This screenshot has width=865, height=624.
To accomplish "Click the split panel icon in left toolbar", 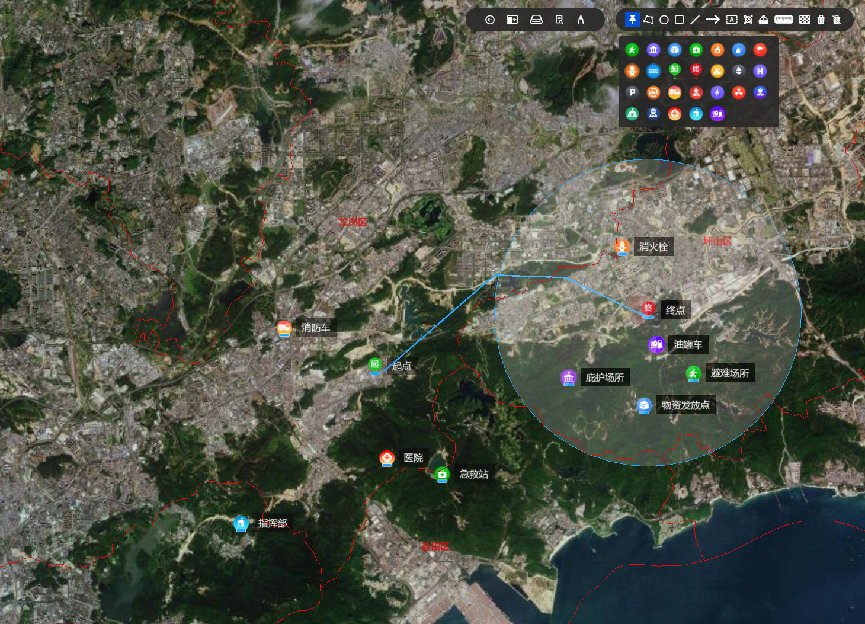I will [x=512, y=20].
